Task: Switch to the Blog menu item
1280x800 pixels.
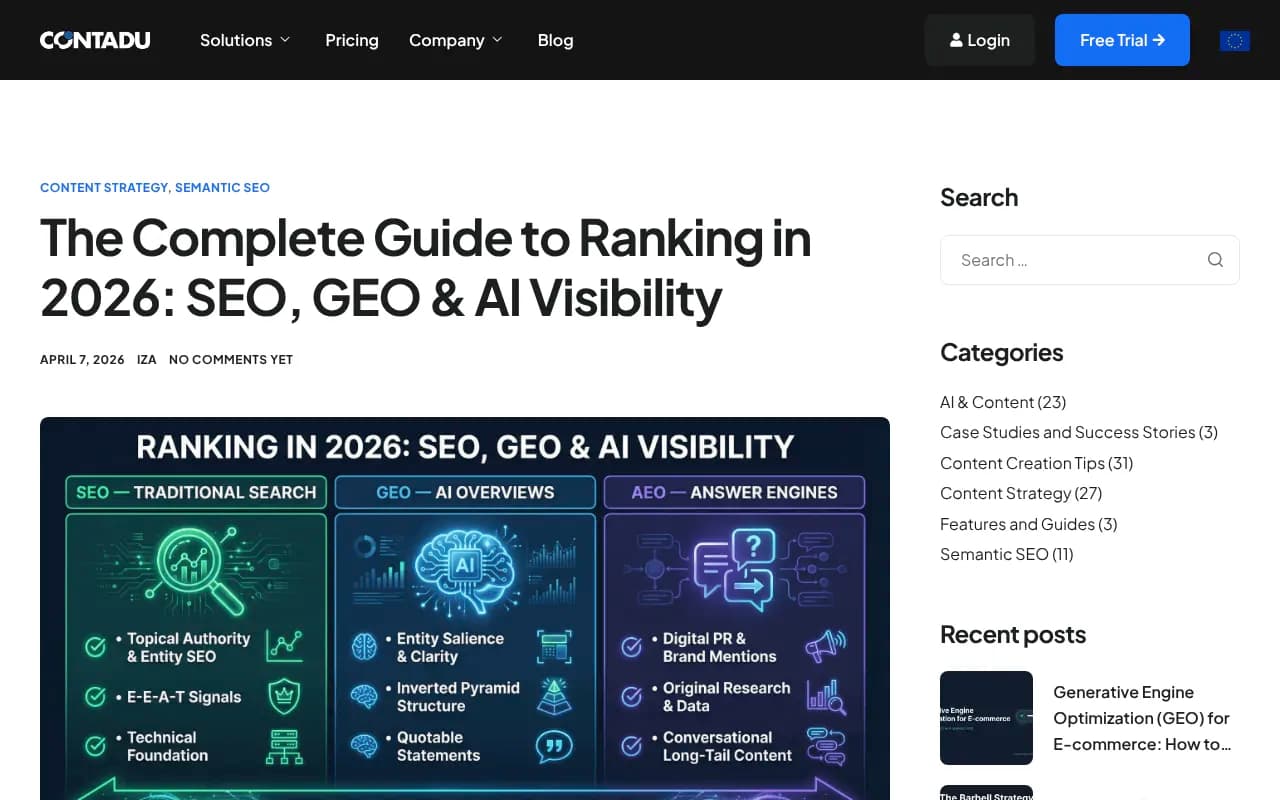Action: point(555,40)
